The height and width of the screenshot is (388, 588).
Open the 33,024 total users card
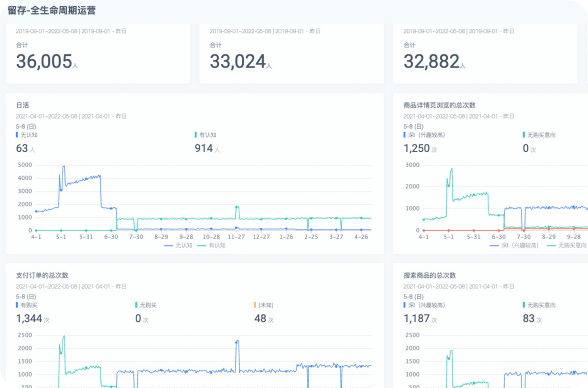[x=291, y=54]
